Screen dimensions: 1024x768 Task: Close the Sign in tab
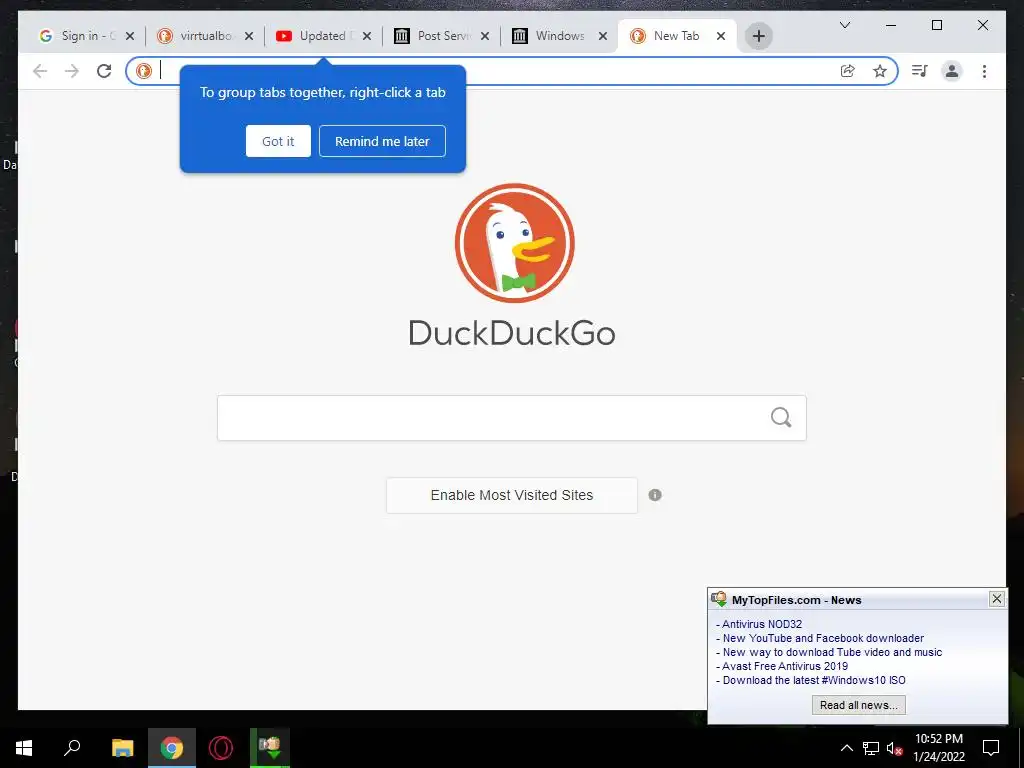(130, 36)
